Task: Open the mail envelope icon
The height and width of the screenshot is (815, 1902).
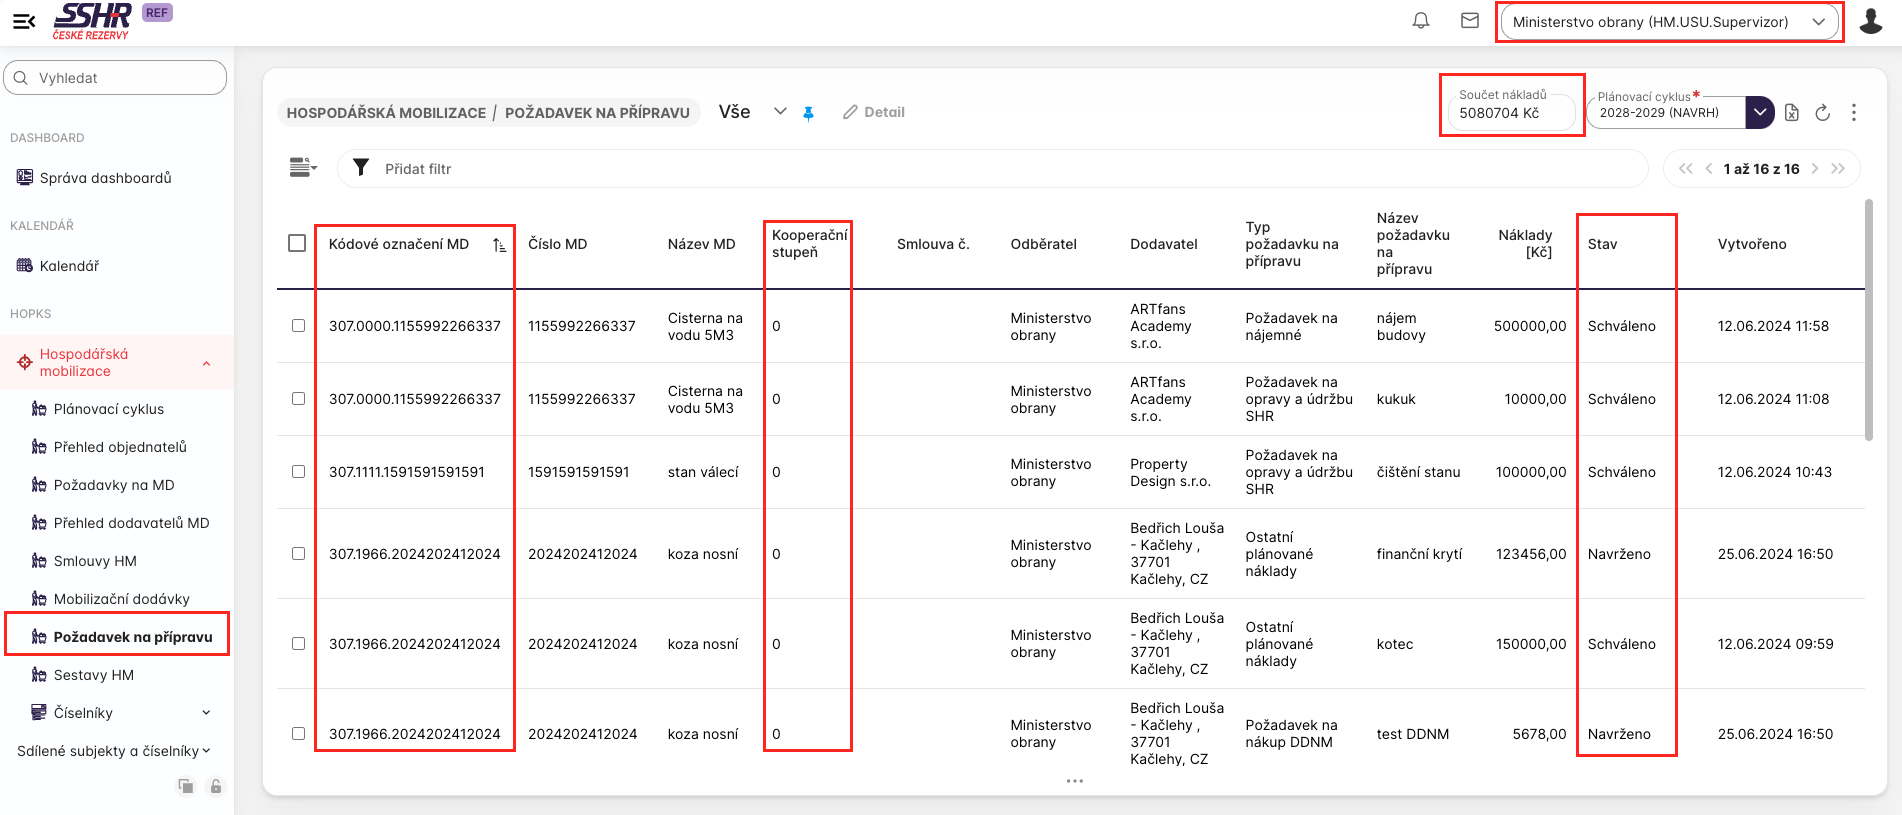Action: pos(1469,21)
